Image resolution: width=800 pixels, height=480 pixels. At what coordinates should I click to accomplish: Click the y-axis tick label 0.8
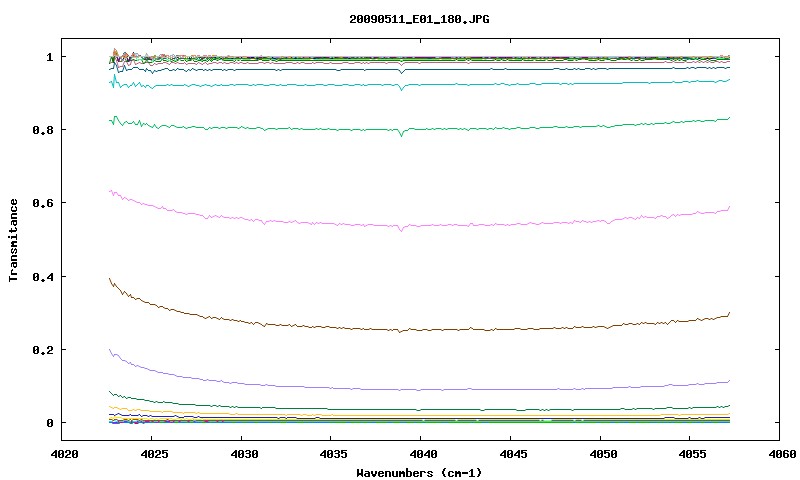coord(43,130)
